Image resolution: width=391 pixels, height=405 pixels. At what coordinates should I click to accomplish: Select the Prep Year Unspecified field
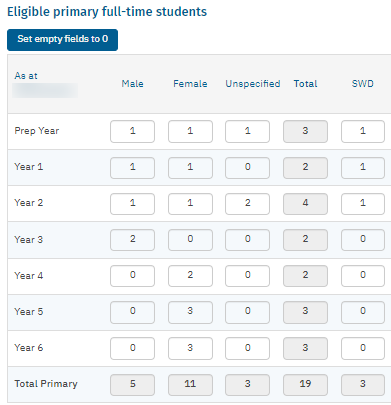247,131
